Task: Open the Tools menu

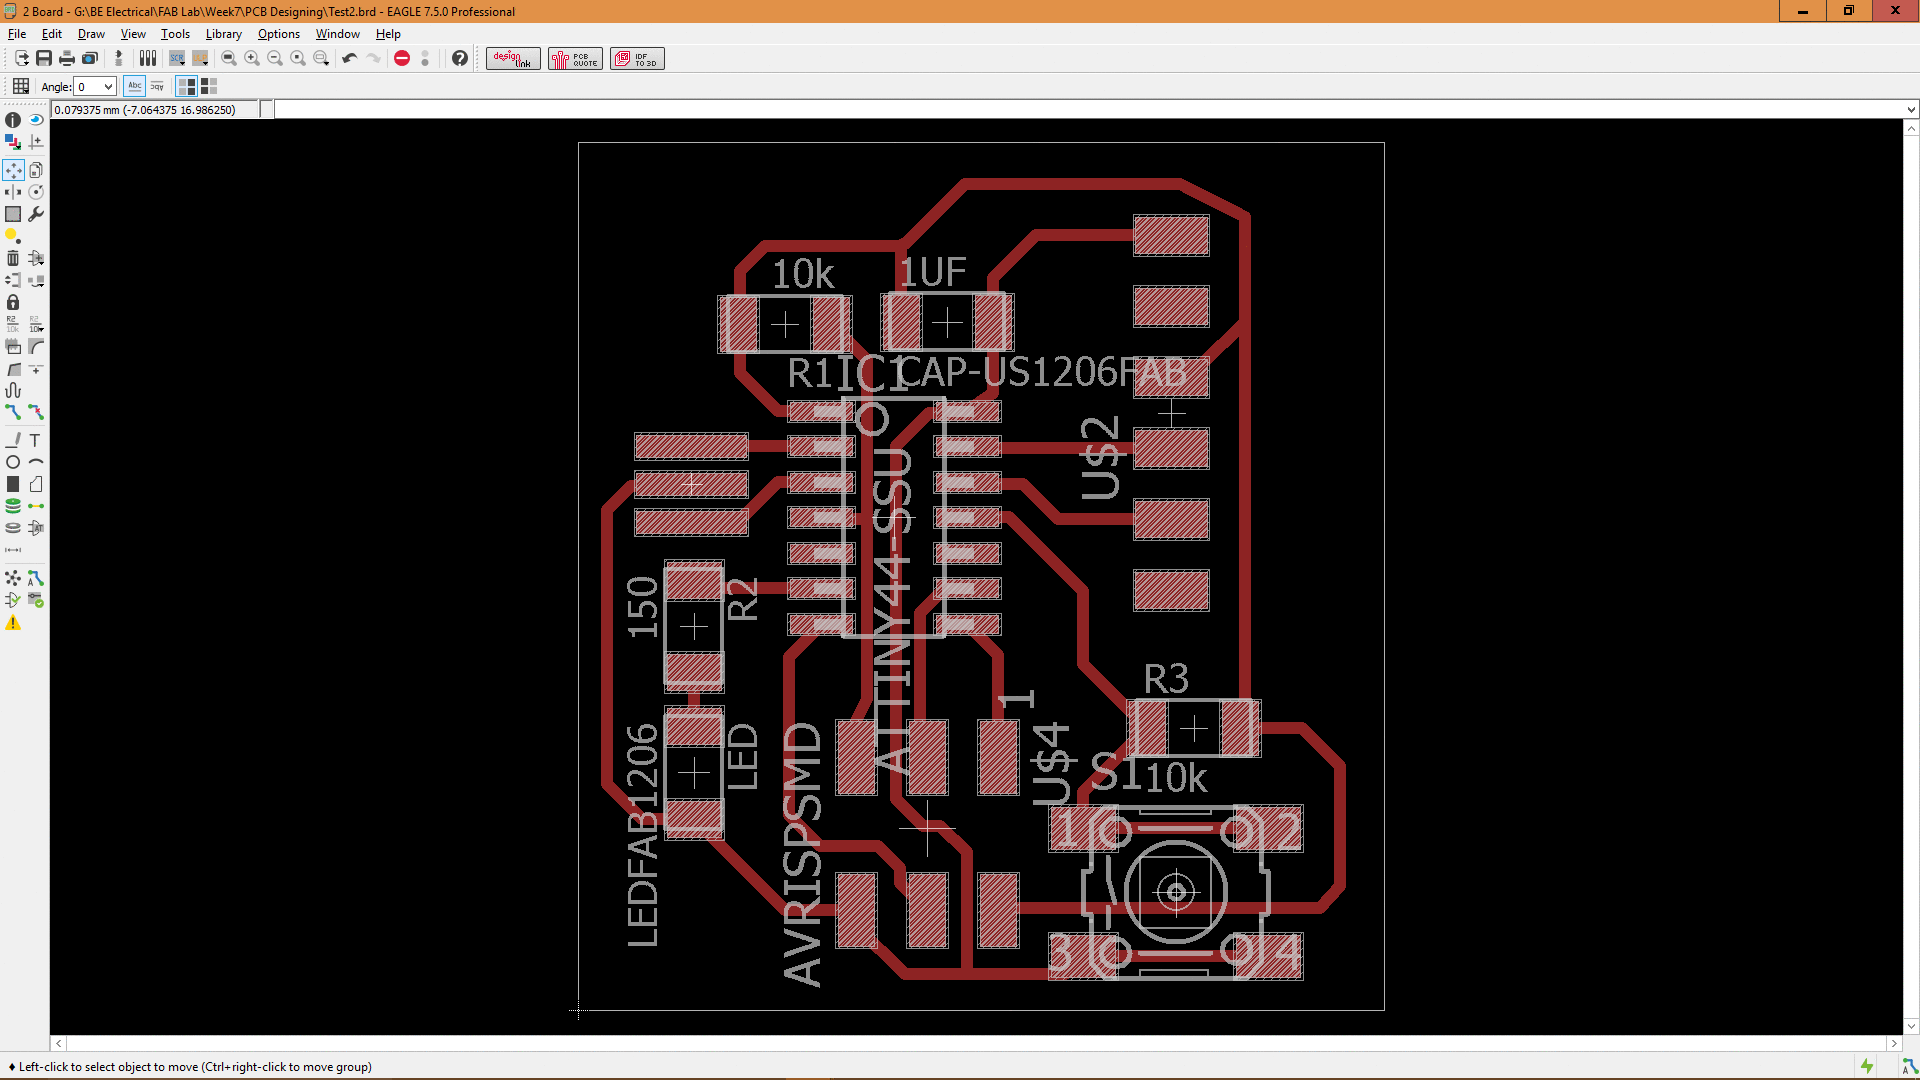Action: (x=175, y=34)
